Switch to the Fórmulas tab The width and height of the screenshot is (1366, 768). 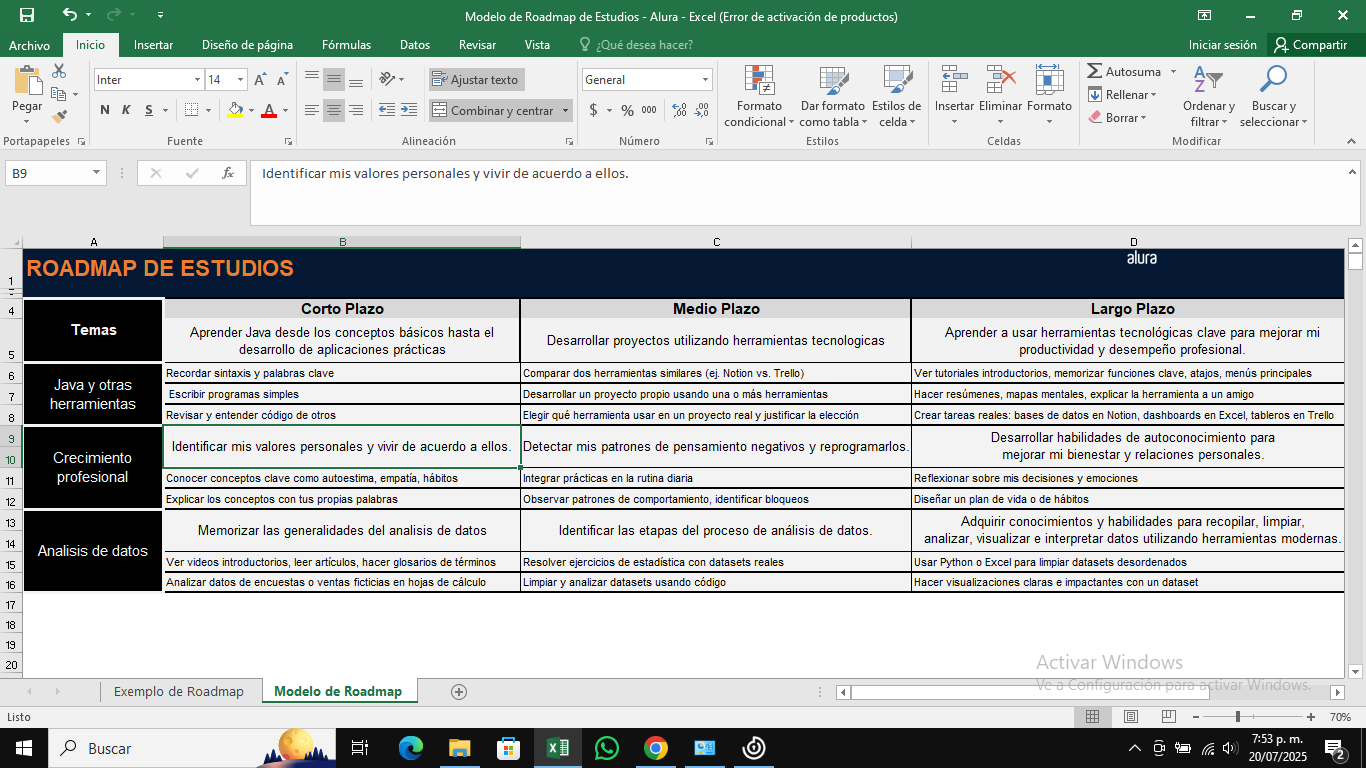tap(346, 45)
